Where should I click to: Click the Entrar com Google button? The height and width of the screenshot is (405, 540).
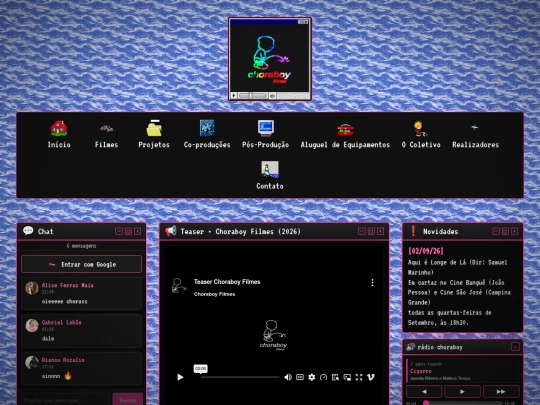pos(81,264)
